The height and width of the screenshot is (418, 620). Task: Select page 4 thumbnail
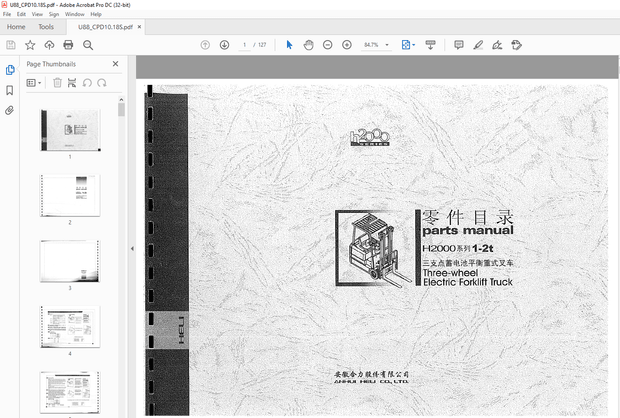point(70,327)
